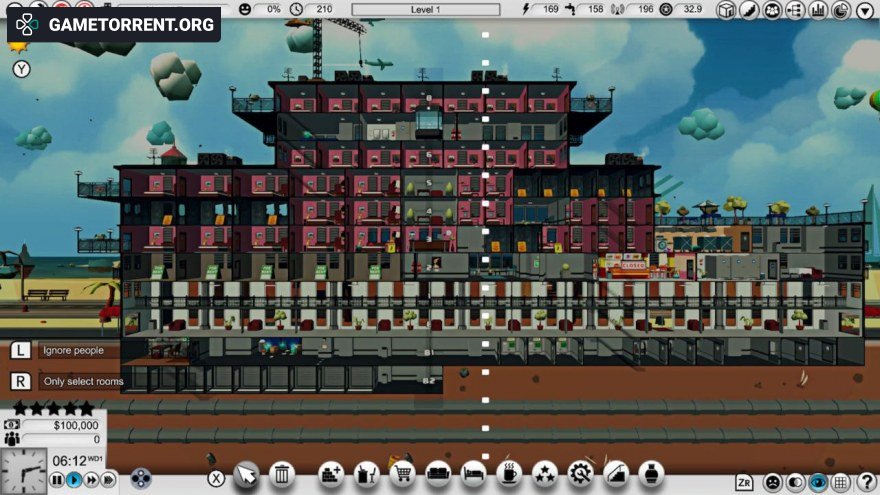Click the five-star hotel rating
The height and width of the screenshot is (495, 880).
pyautogui.click(x=53, y=408)
